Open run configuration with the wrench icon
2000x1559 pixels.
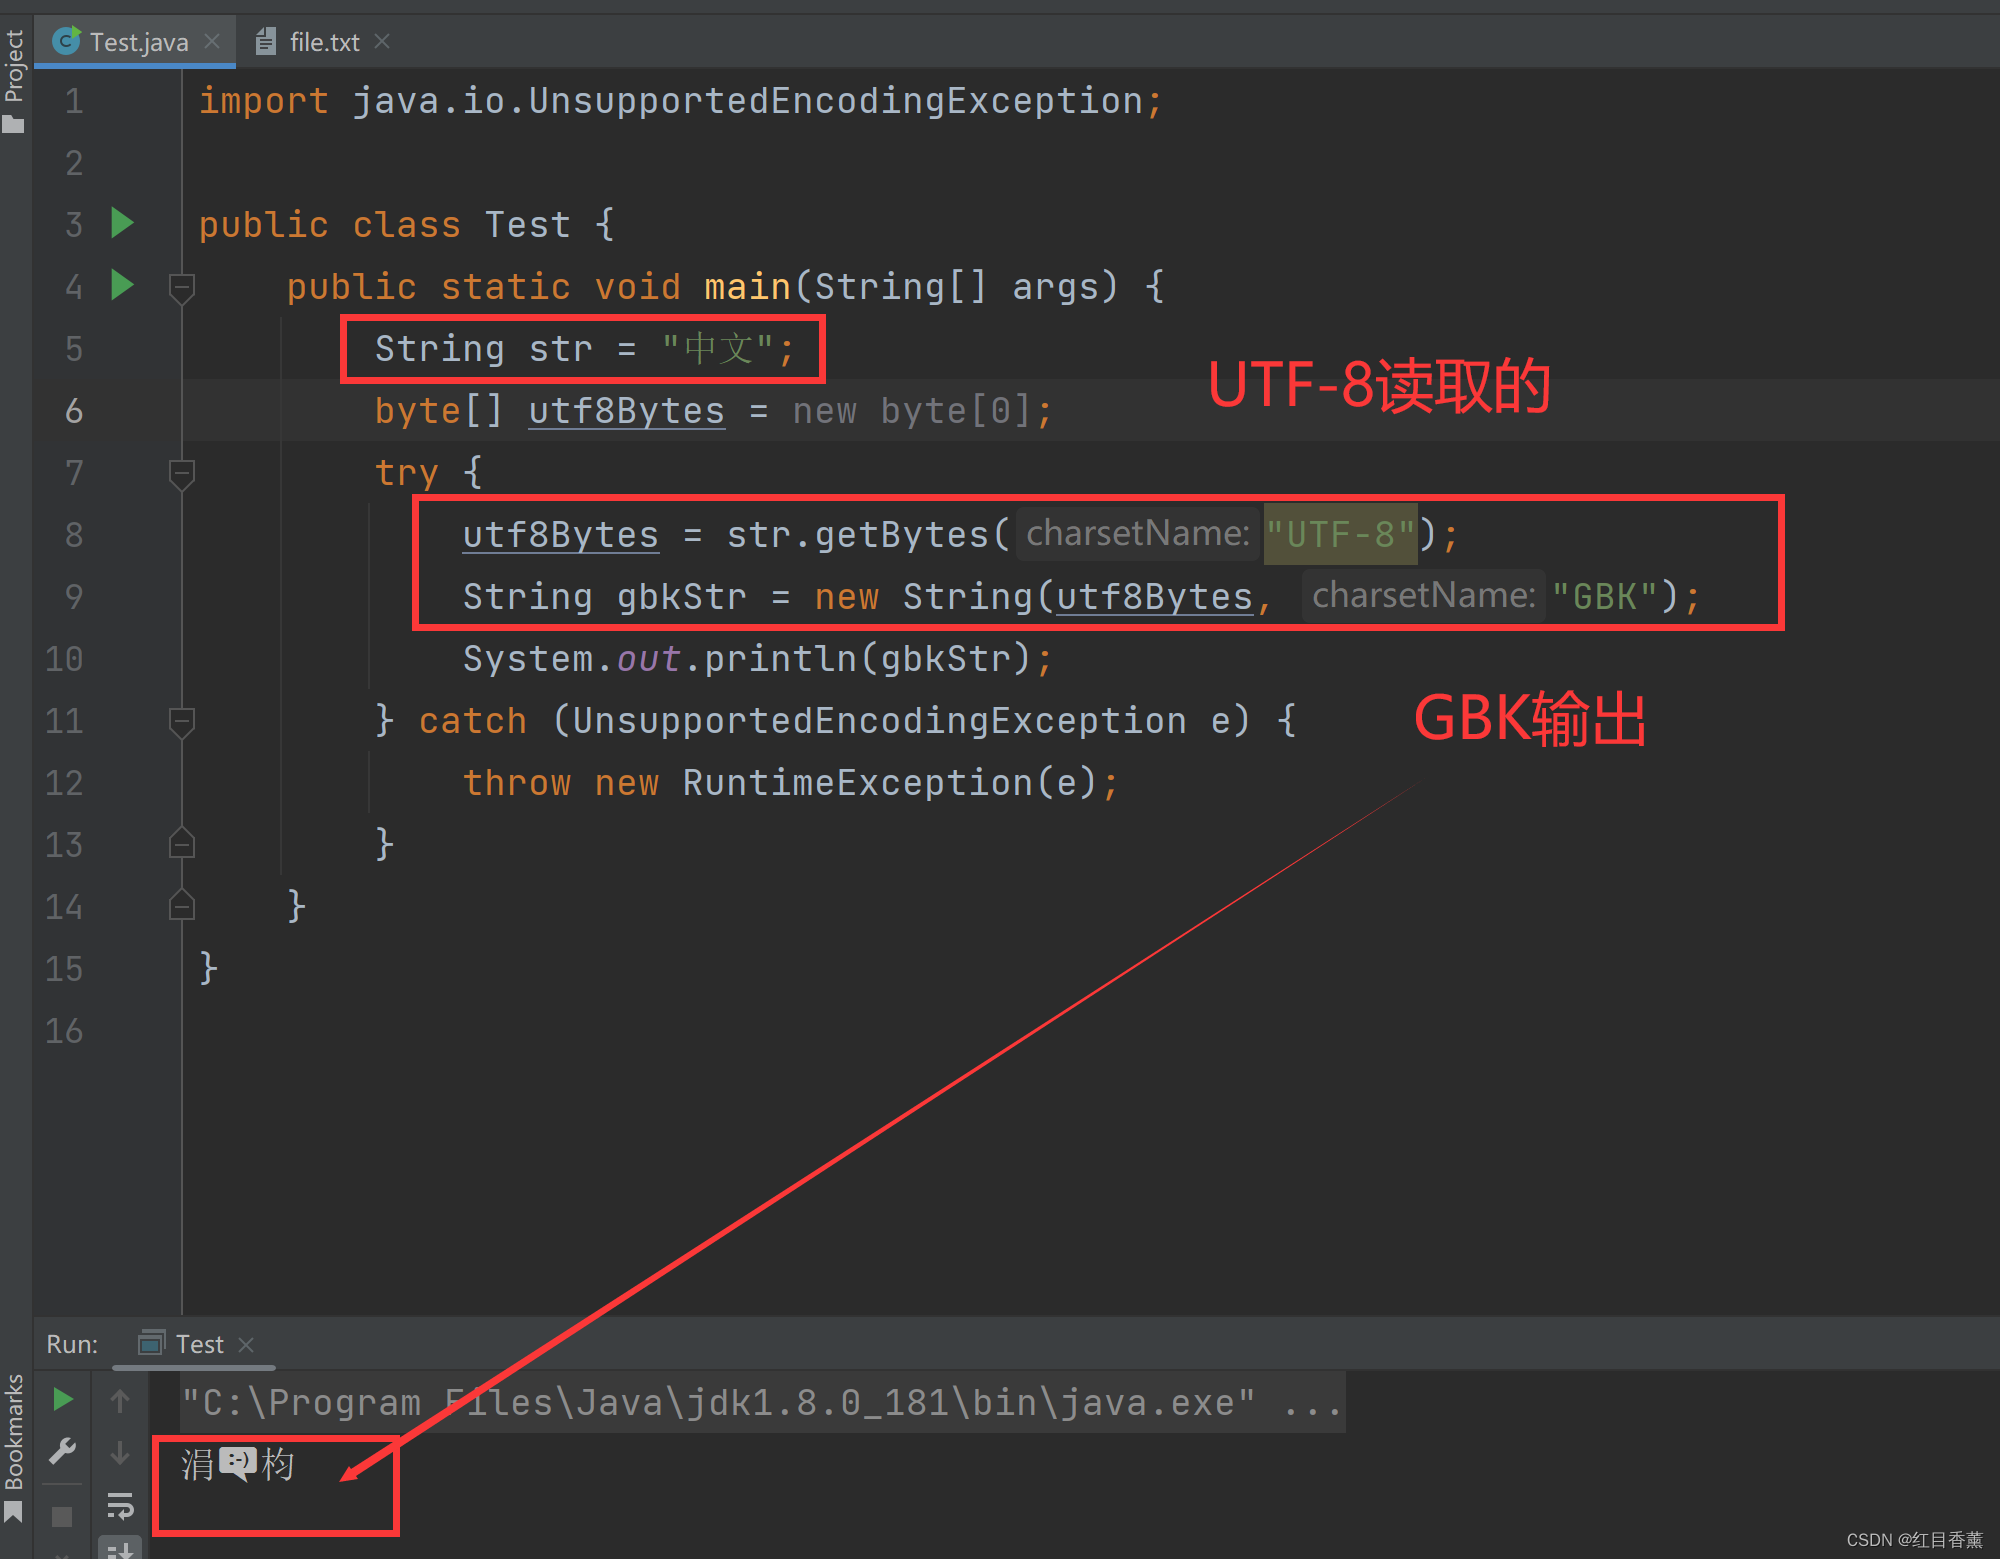tap(62, 1451)
